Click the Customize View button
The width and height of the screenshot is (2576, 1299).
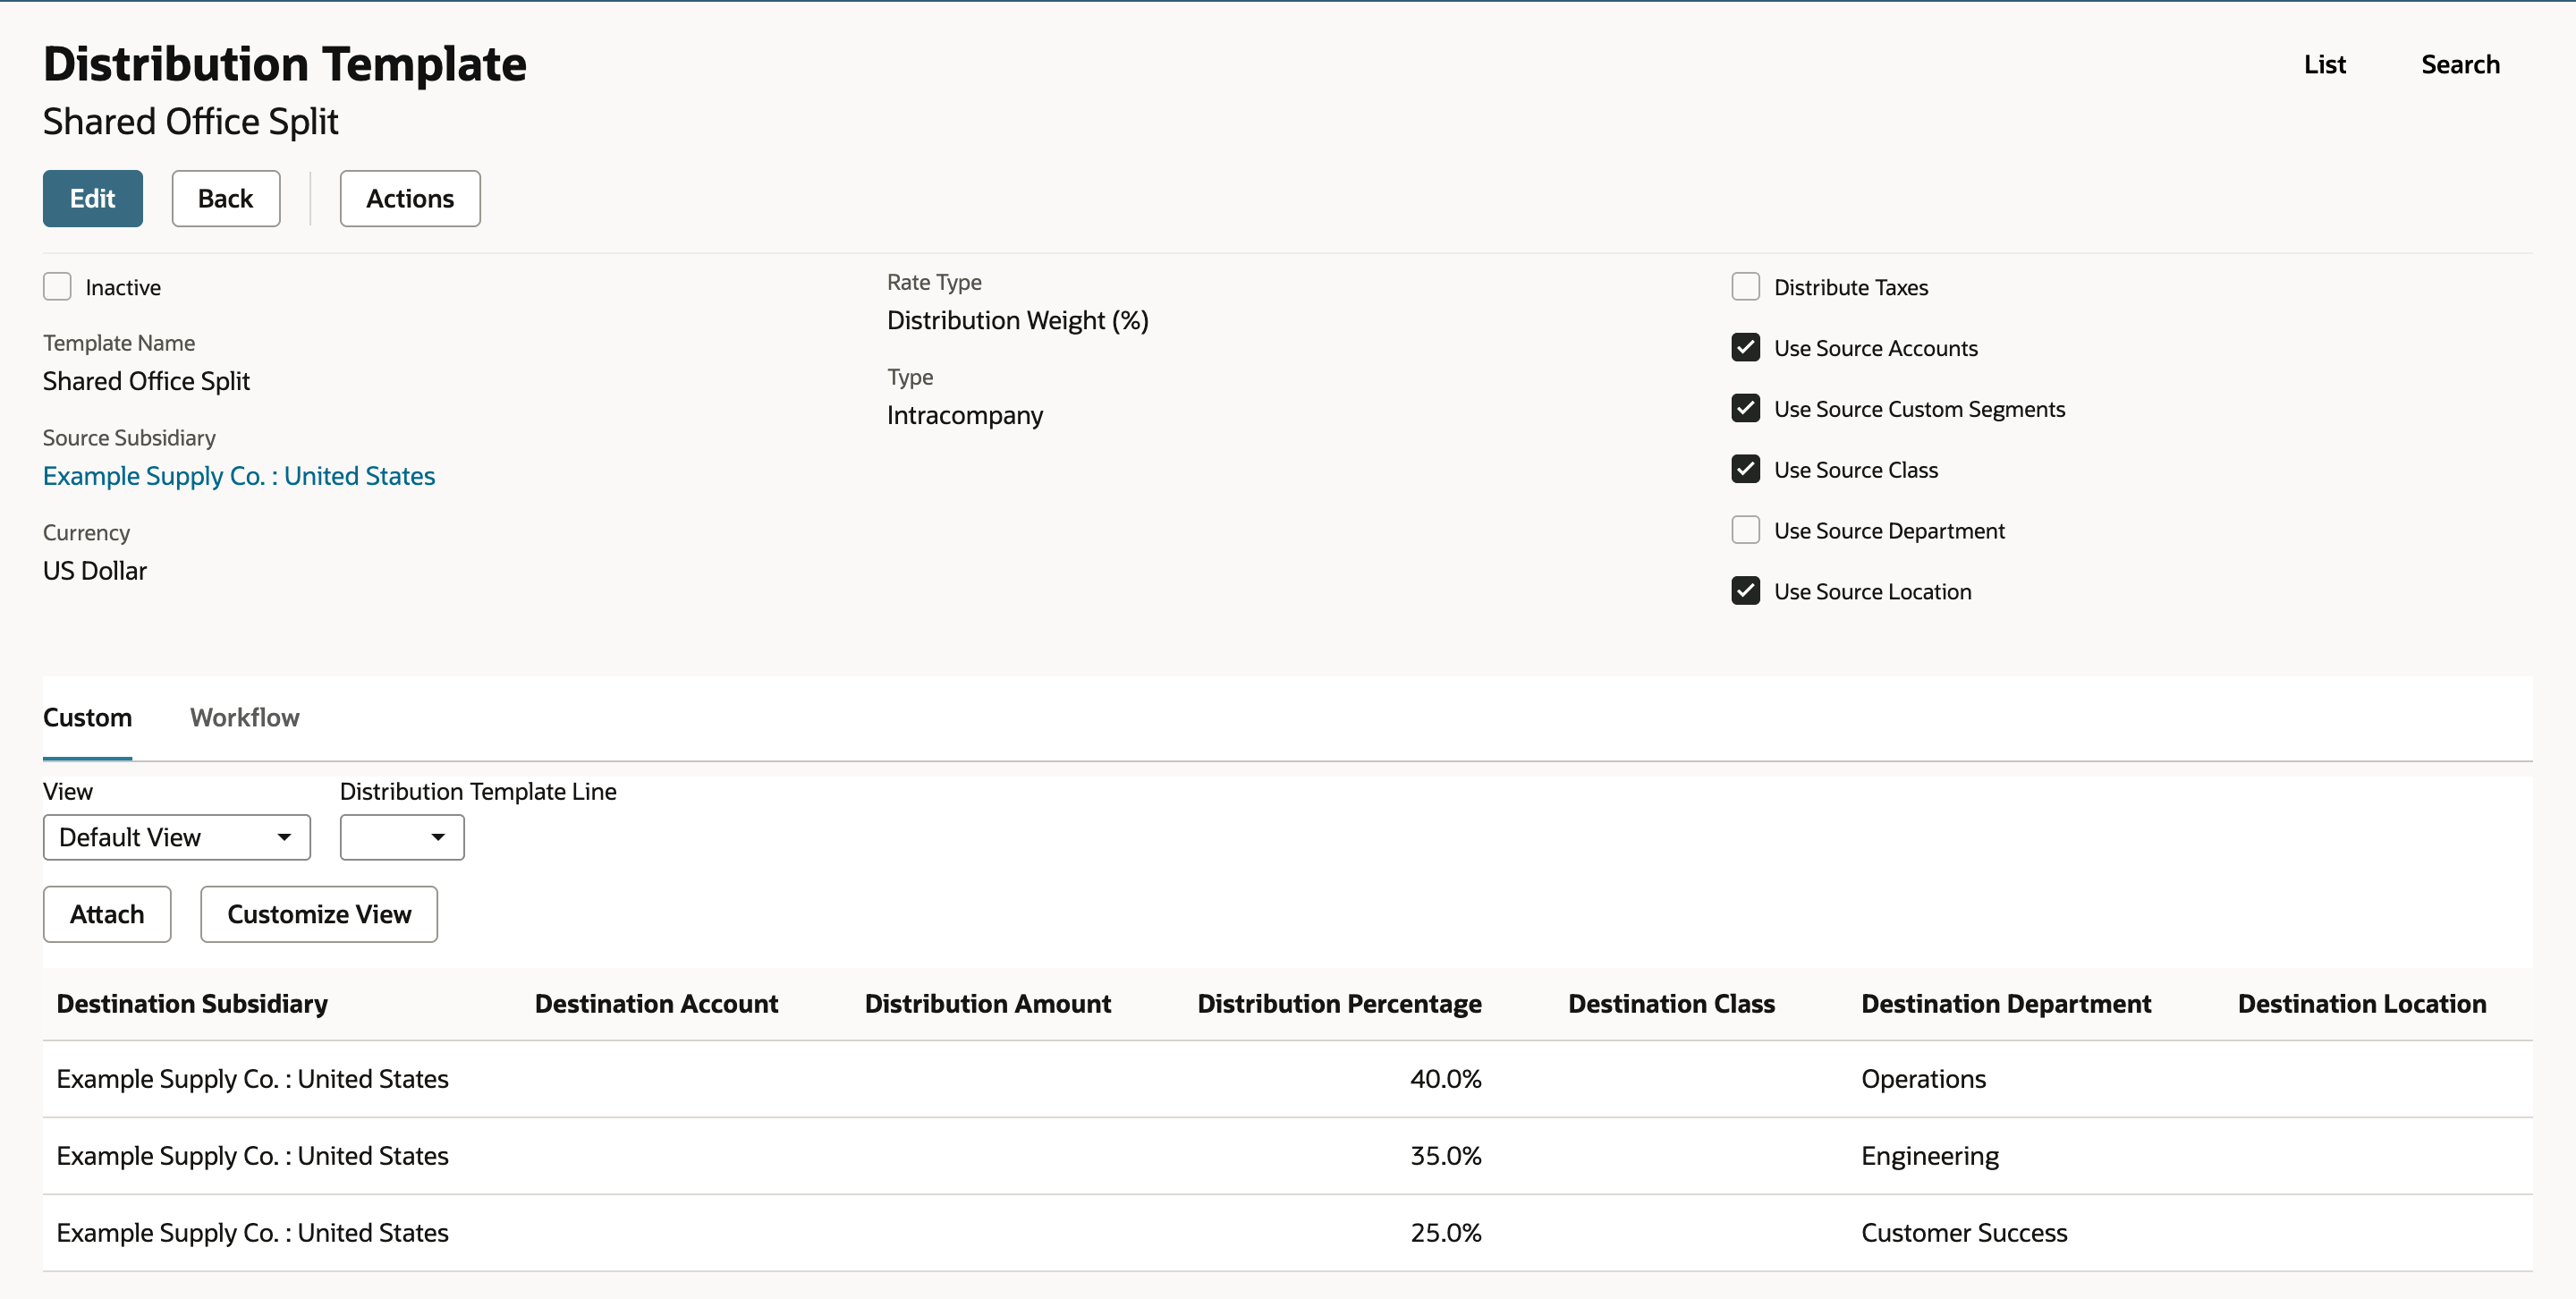pos(319,914)
